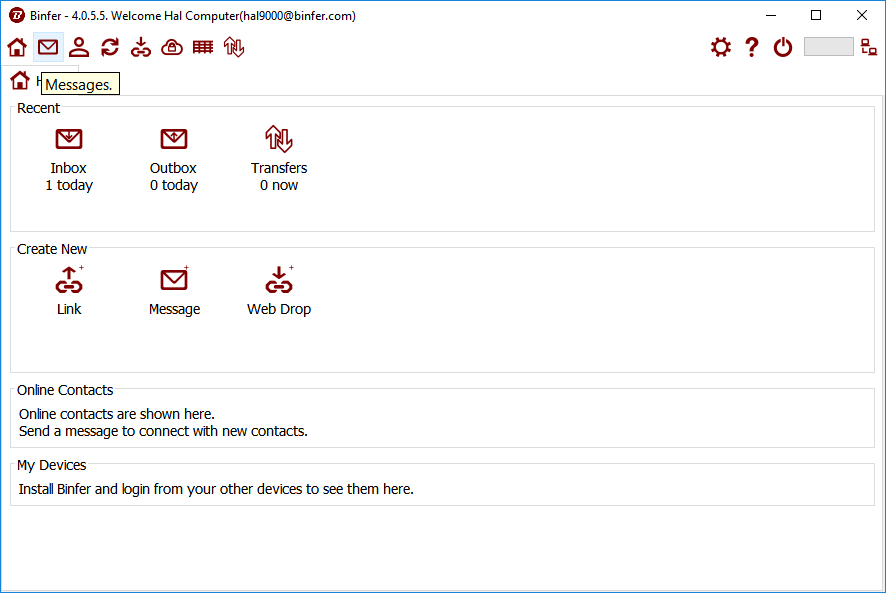This screenshot has width=886, height=593.
Task: Open Messages envelope icon in toolbar
Action: [x=48, y=47]
